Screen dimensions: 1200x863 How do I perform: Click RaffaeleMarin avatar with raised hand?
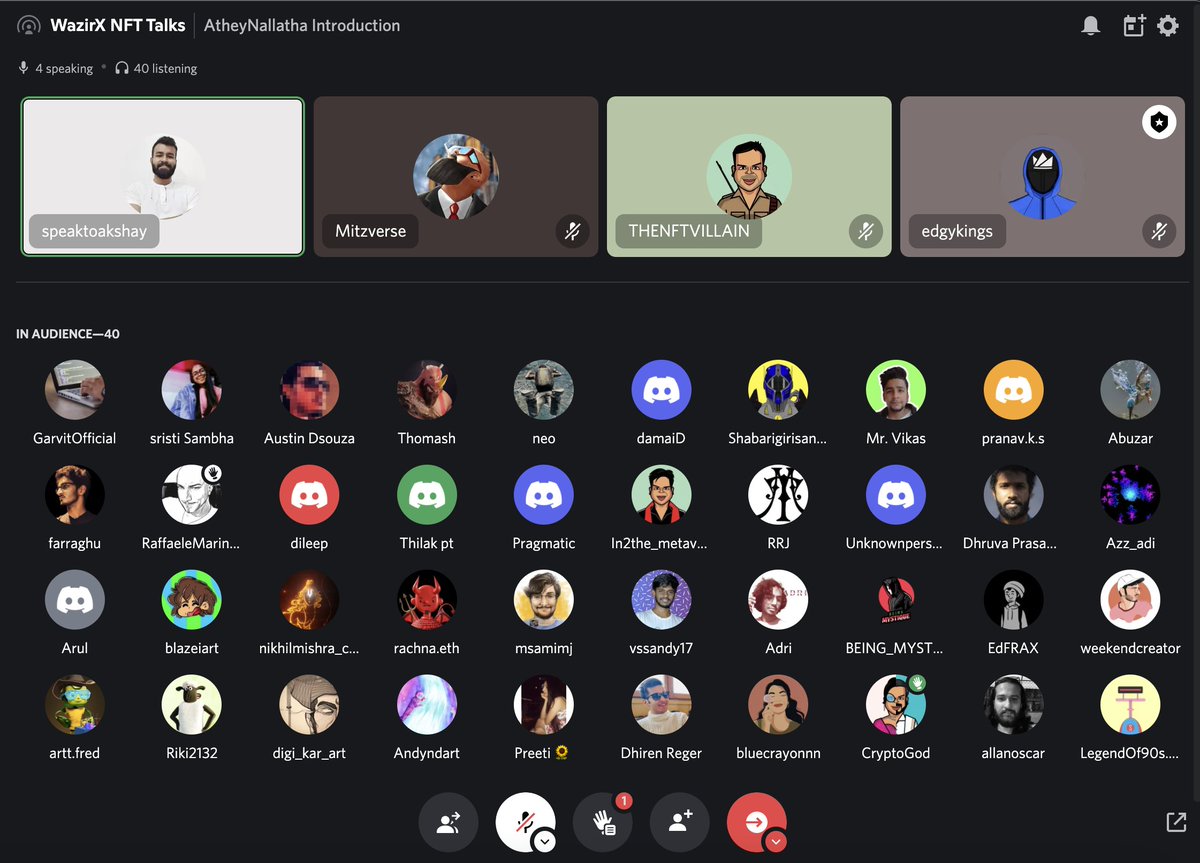pos(192,495)
